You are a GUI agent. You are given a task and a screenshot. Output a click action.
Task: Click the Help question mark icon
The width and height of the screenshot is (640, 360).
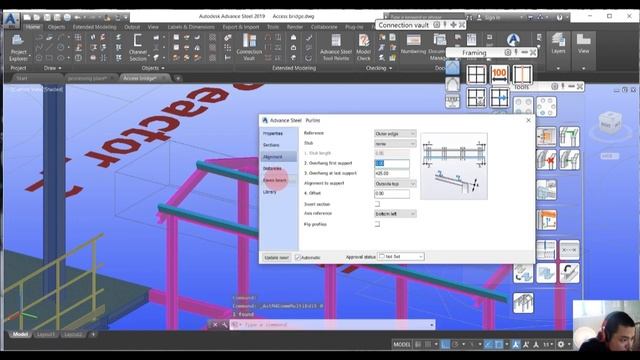click(x=559, y=17)
